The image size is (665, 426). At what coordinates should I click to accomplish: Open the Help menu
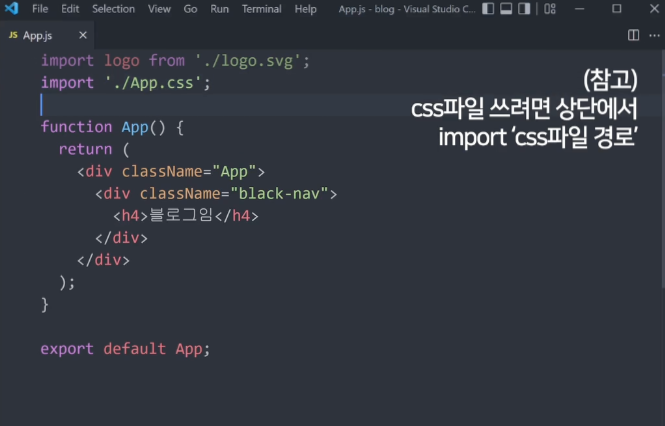tap(306, 9)
